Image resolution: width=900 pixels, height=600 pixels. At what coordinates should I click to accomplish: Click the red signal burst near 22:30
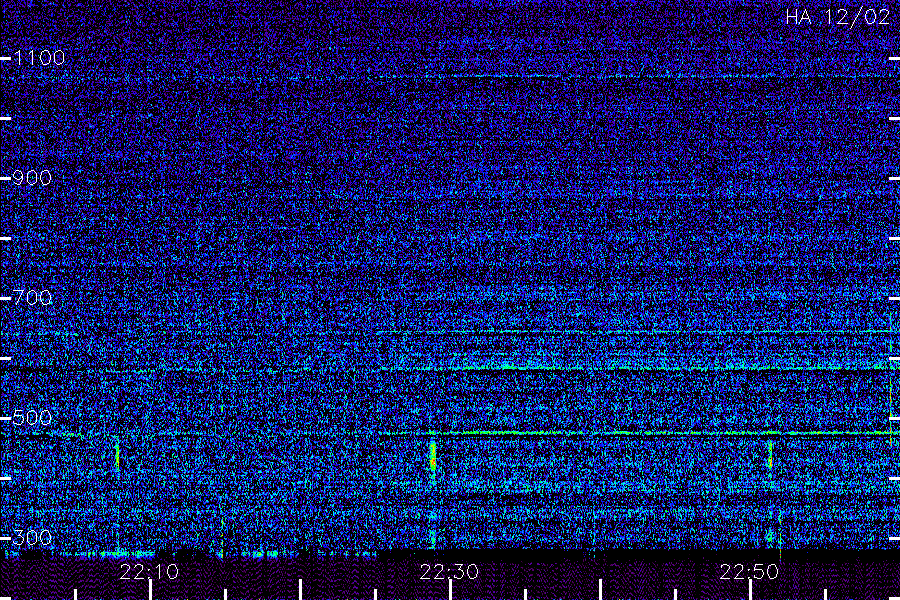[433, 456]
